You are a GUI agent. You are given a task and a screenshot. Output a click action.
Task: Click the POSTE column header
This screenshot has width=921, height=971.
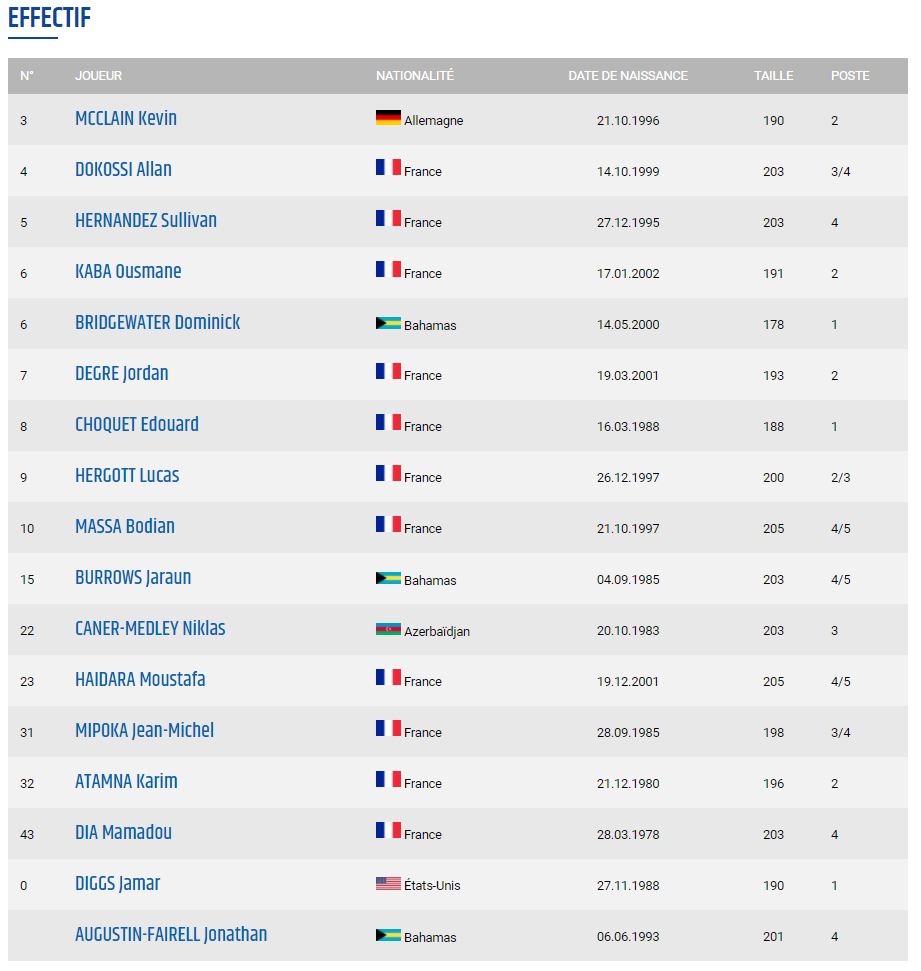[850, 76]
